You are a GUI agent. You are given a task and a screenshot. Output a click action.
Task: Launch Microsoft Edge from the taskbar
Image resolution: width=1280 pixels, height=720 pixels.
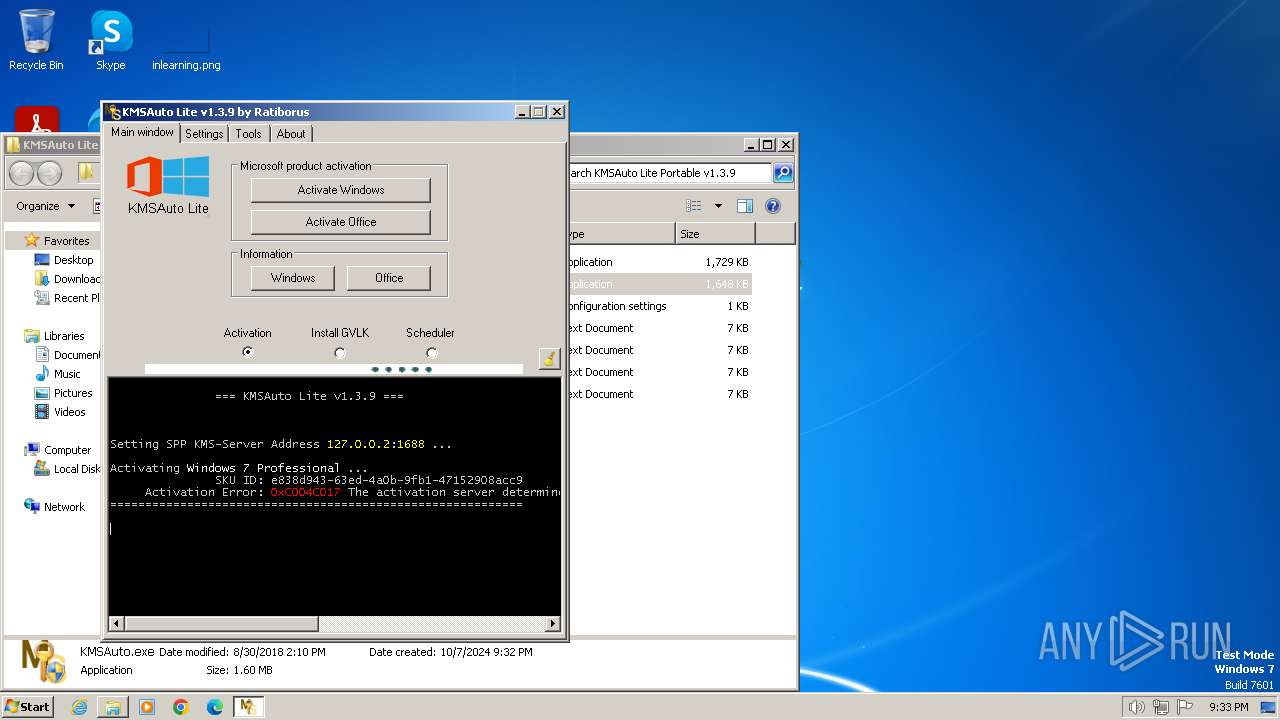[x=215, y=707]
